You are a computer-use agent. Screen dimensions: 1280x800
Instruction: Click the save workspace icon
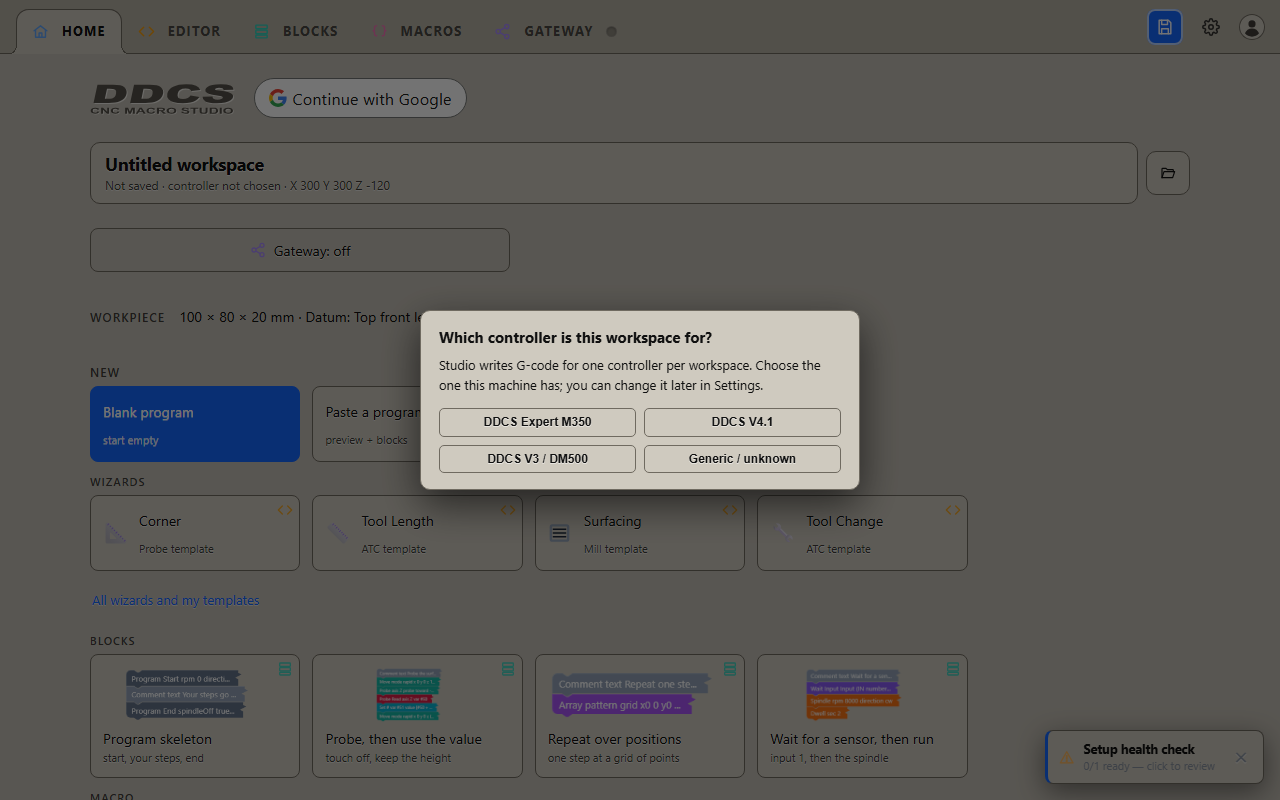(1165, 28)
